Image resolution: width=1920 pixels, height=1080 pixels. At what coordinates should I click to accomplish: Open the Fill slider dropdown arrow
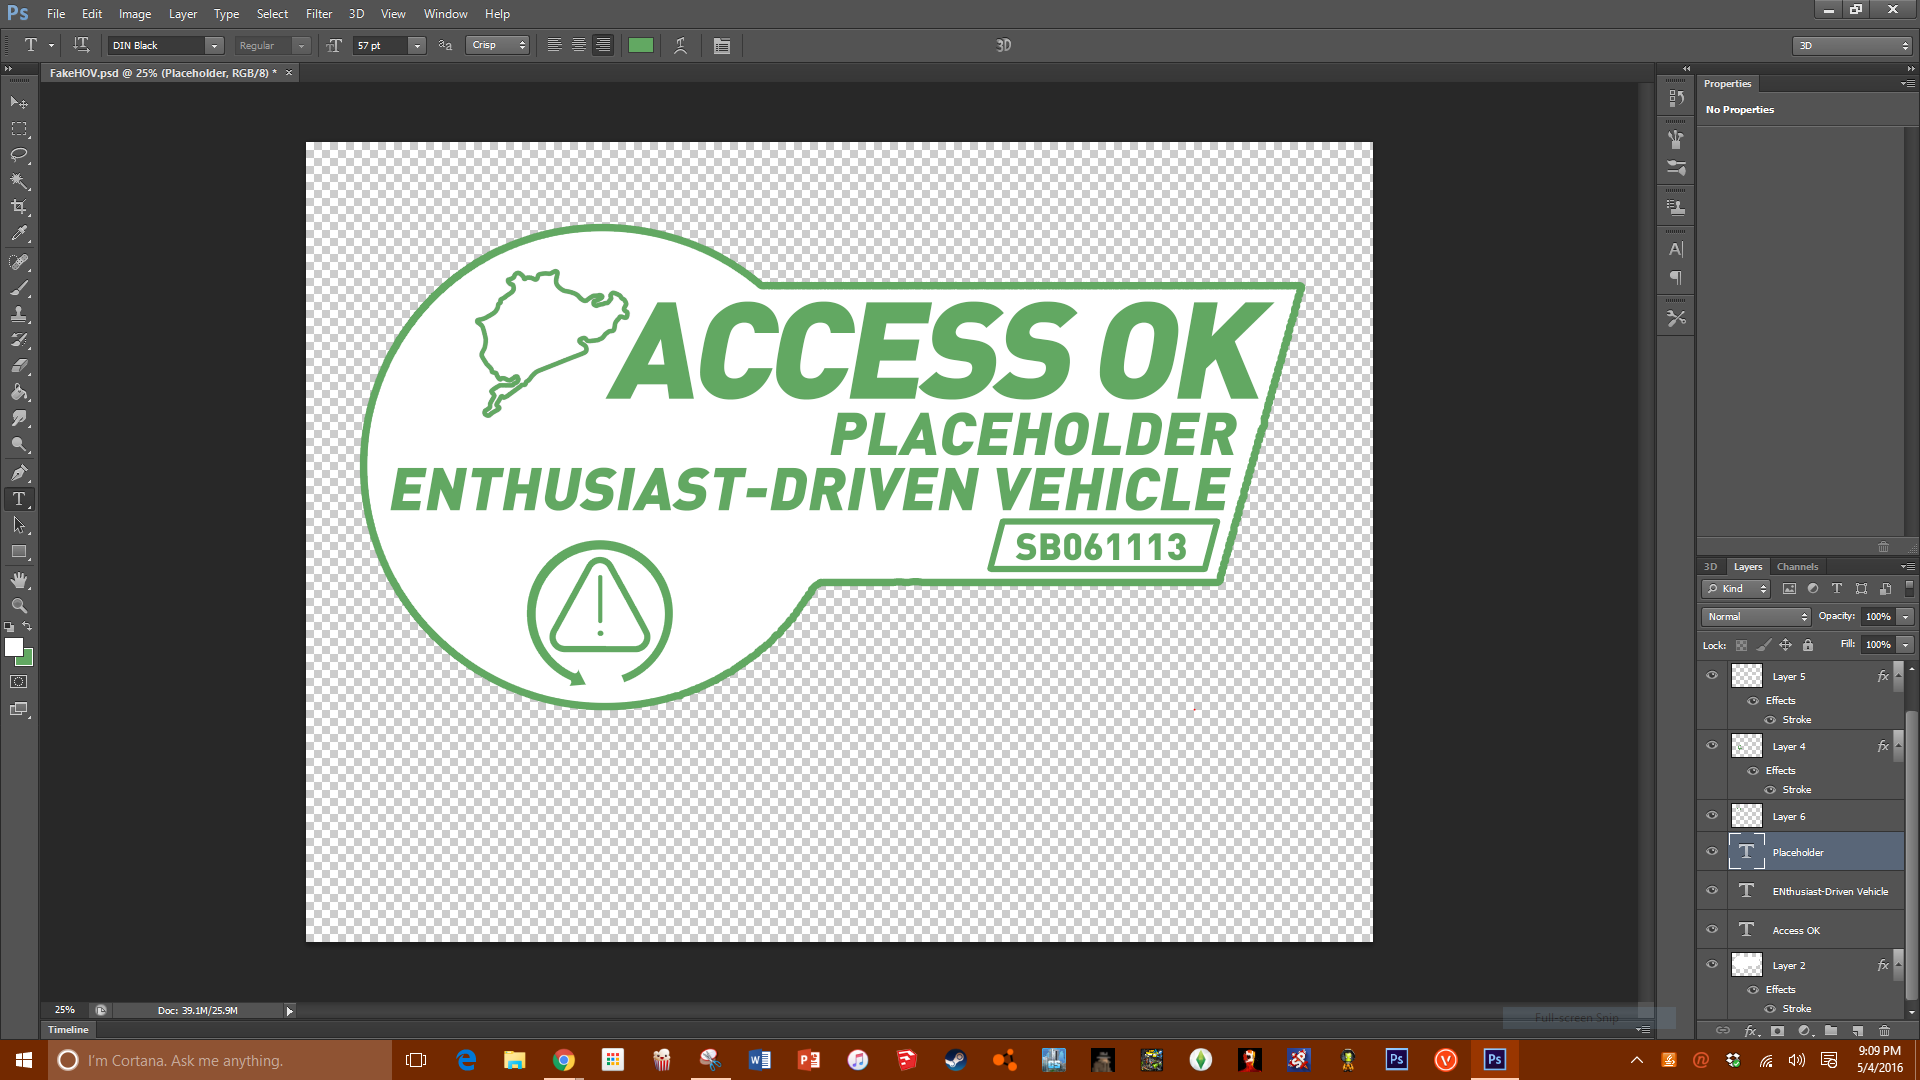(1906, 645)
